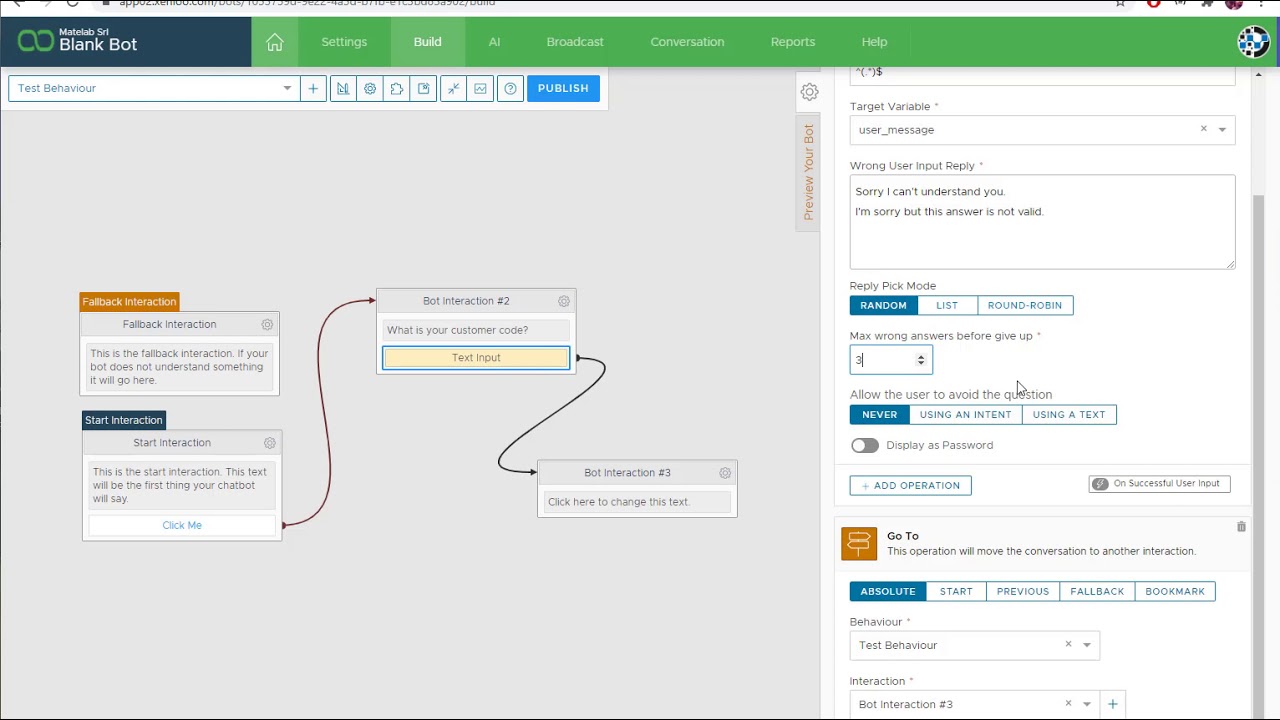
Task: Clear the Test Behaviour selection in Go To
Action: [1068, 645]
